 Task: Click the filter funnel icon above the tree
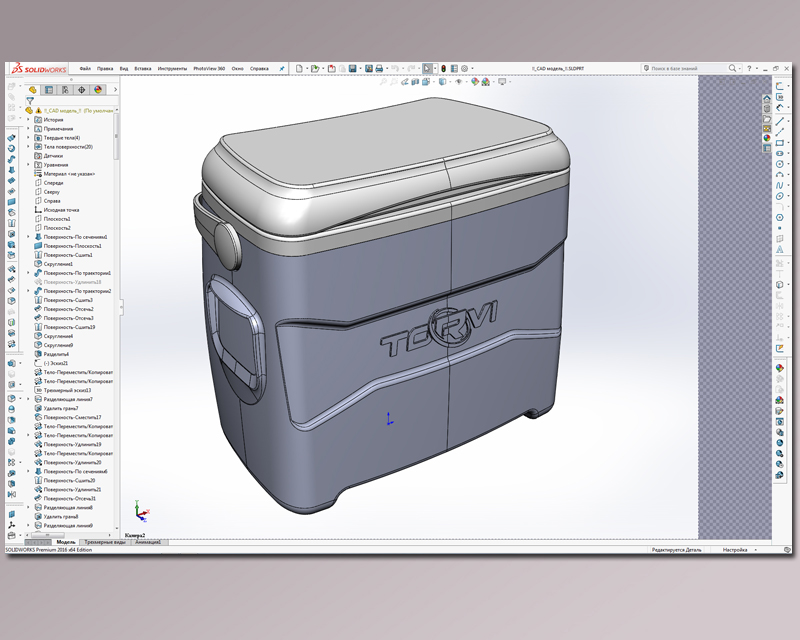tap(30, 101)
